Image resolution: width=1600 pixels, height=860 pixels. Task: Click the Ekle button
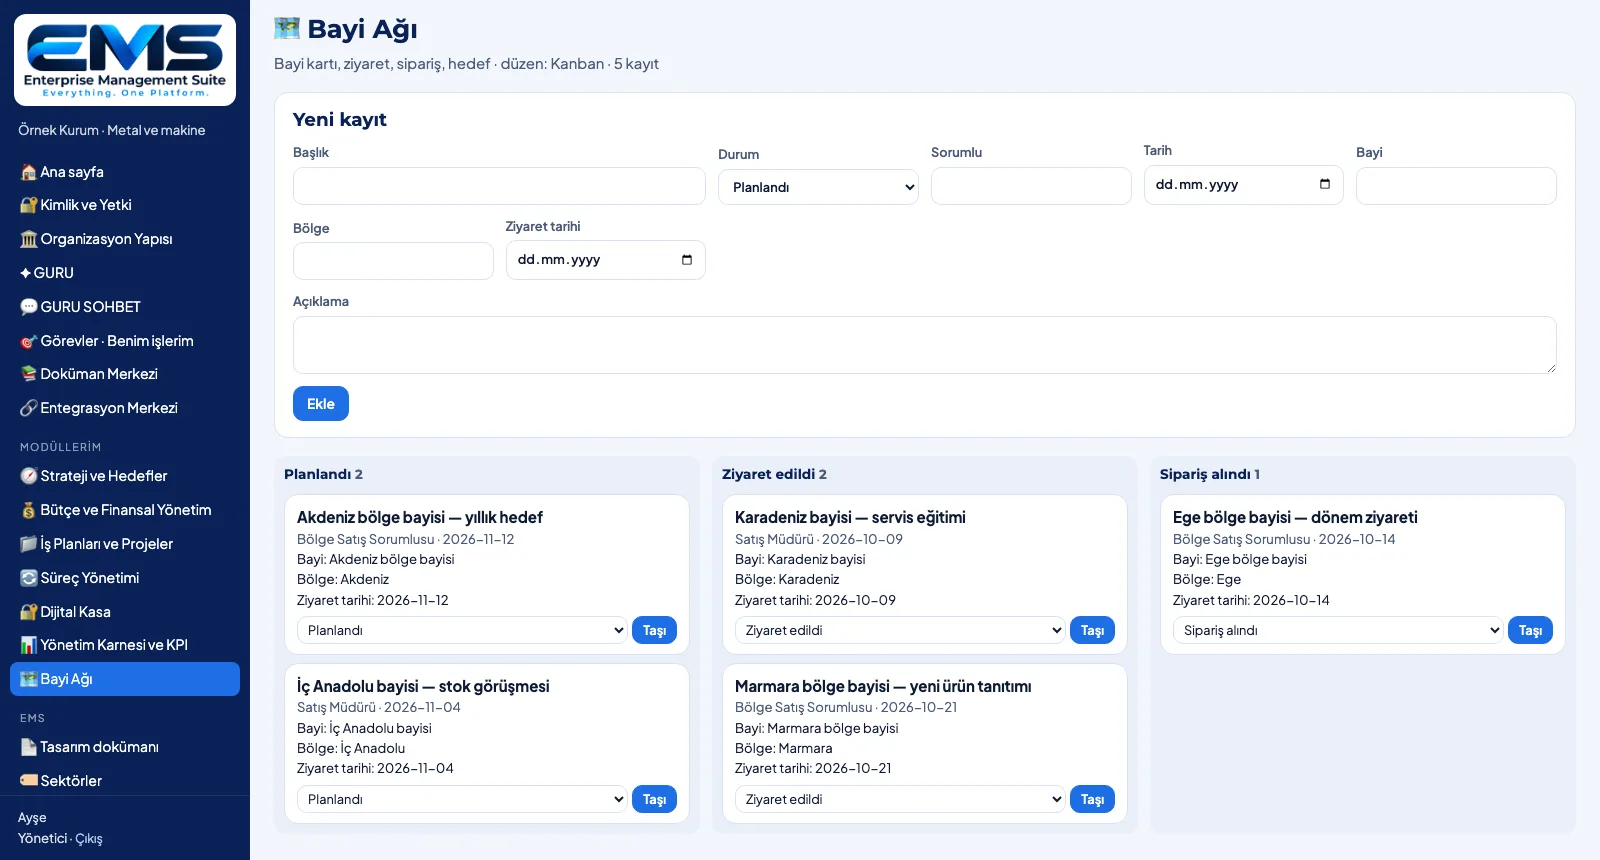(321, 404)
